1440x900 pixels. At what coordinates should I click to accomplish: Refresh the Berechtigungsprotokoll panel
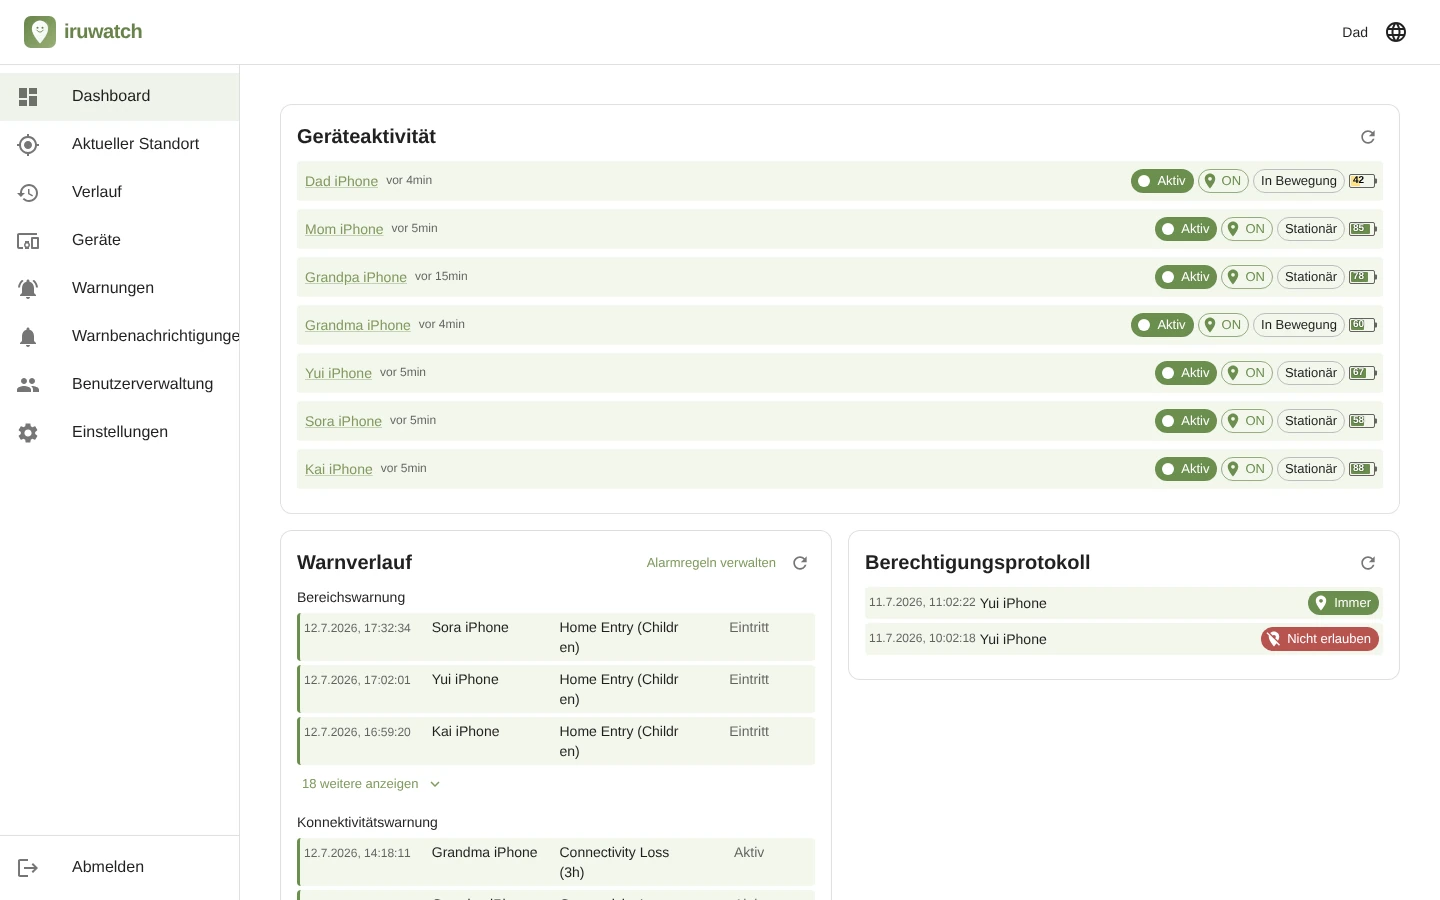[1368, 563]
